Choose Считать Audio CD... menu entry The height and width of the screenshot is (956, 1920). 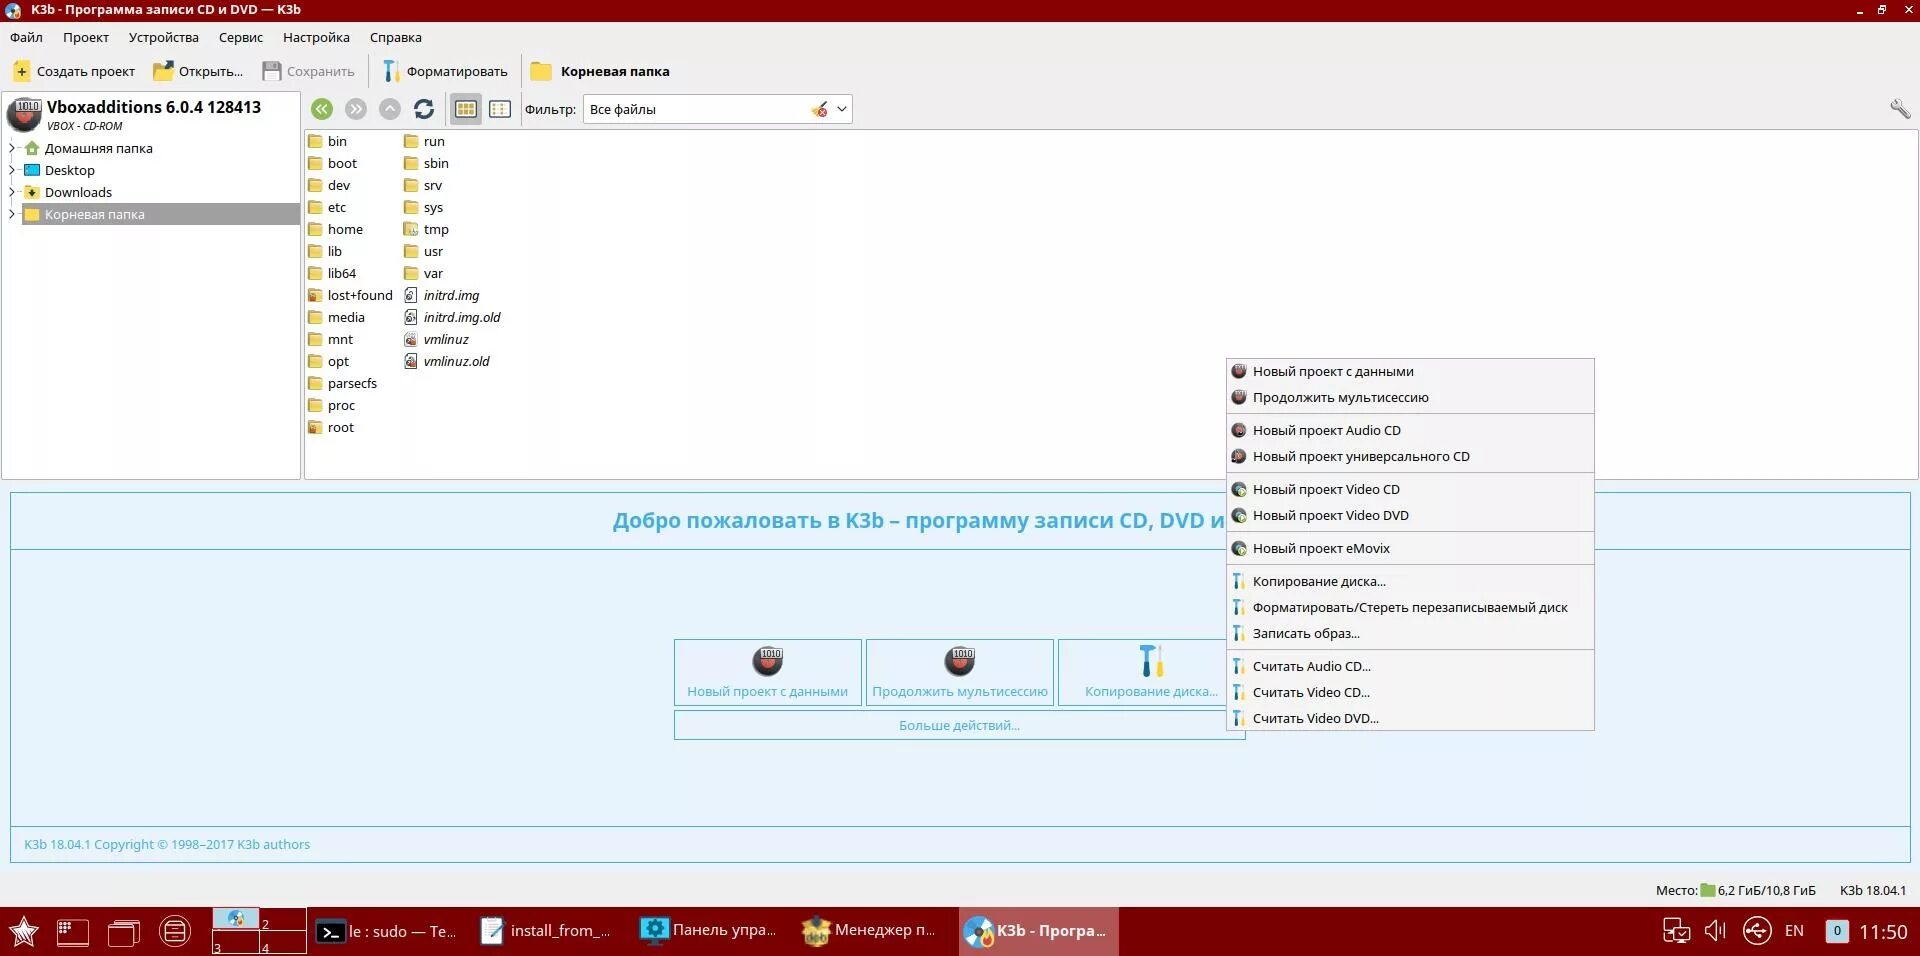(1410, 666)
